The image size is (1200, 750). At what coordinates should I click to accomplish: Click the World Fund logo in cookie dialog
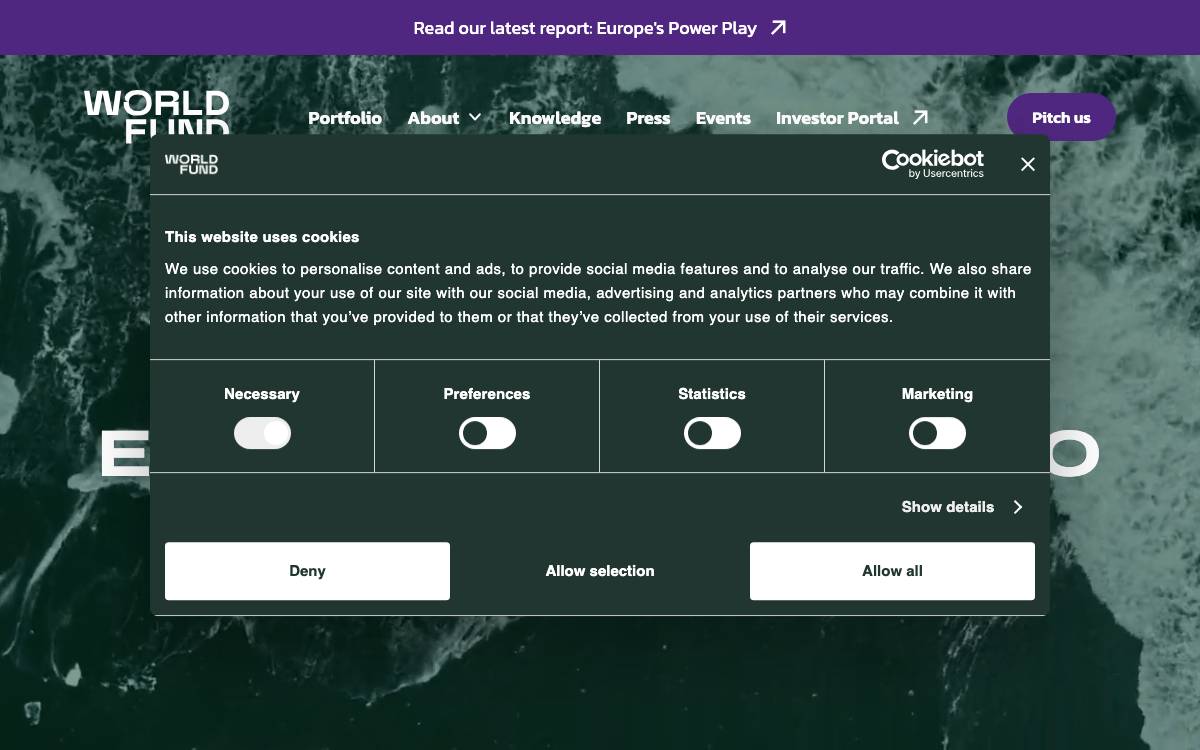[x=191, y=164]
